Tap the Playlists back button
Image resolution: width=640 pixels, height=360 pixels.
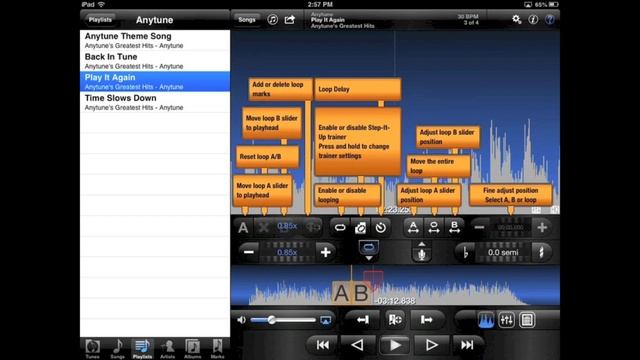[x=100, y=20]
